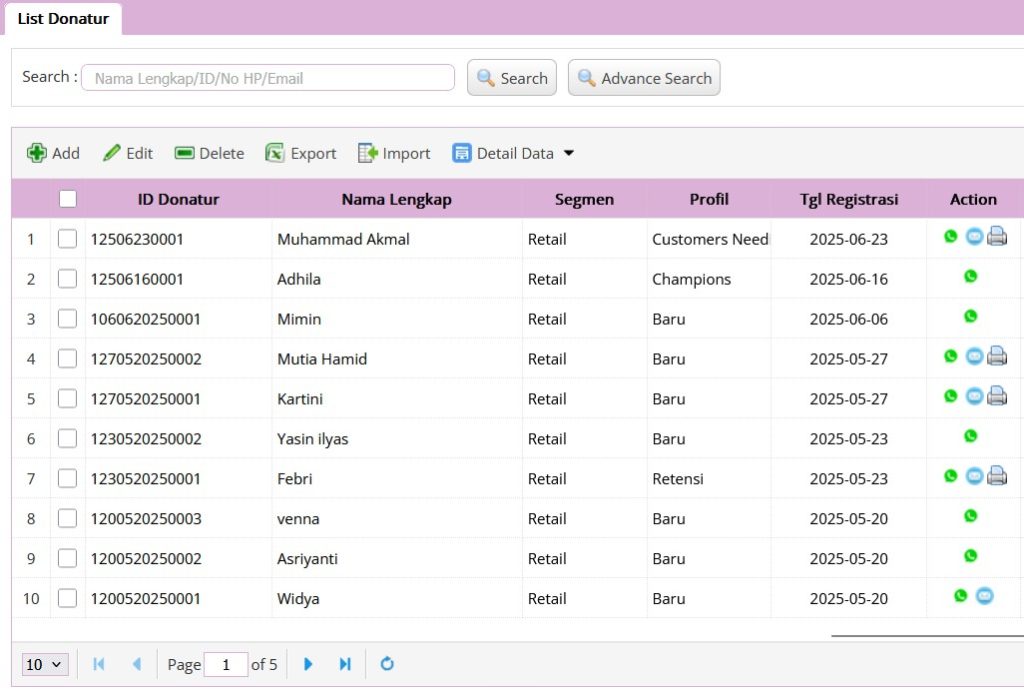Screen dimensions: 1024x692
Task: Click the Export toolbar item
Action: click(301, 153)
